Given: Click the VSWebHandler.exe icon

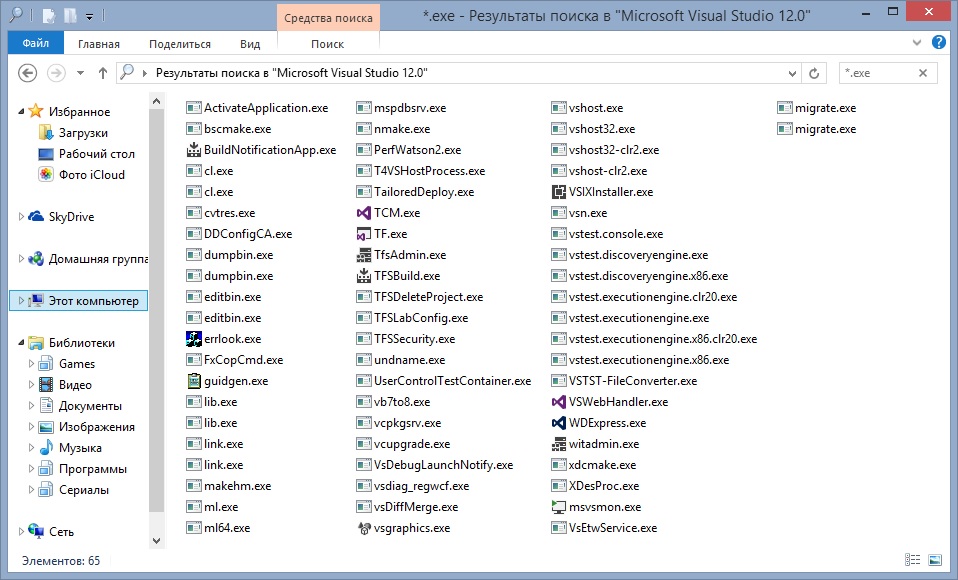Looking at the screenshot, I should click(558, 402).
